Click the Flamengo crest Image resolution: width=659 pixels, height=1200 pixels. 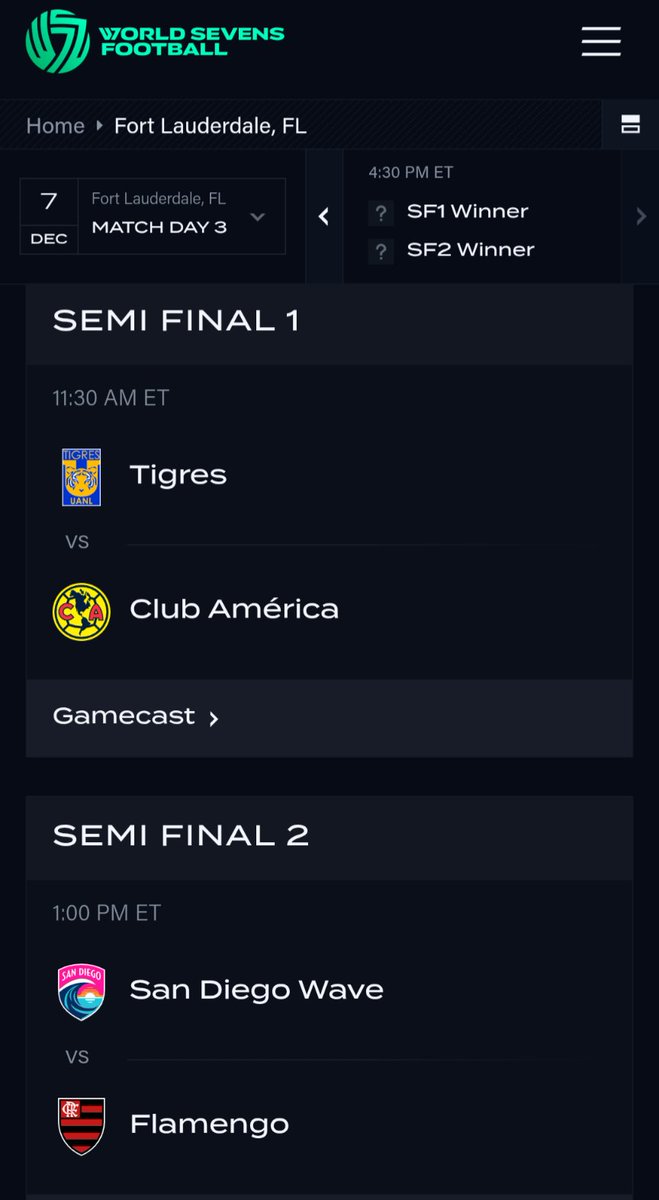(x=81, y=1126)
